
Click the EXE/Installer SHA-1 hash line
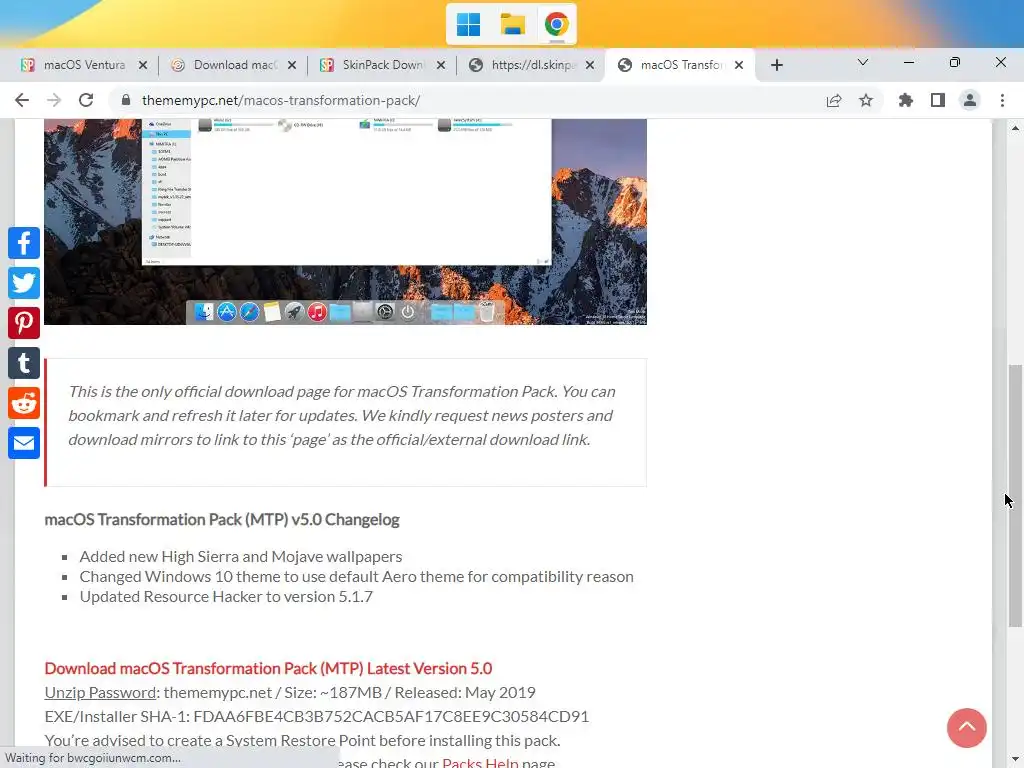tap(317, 716)
